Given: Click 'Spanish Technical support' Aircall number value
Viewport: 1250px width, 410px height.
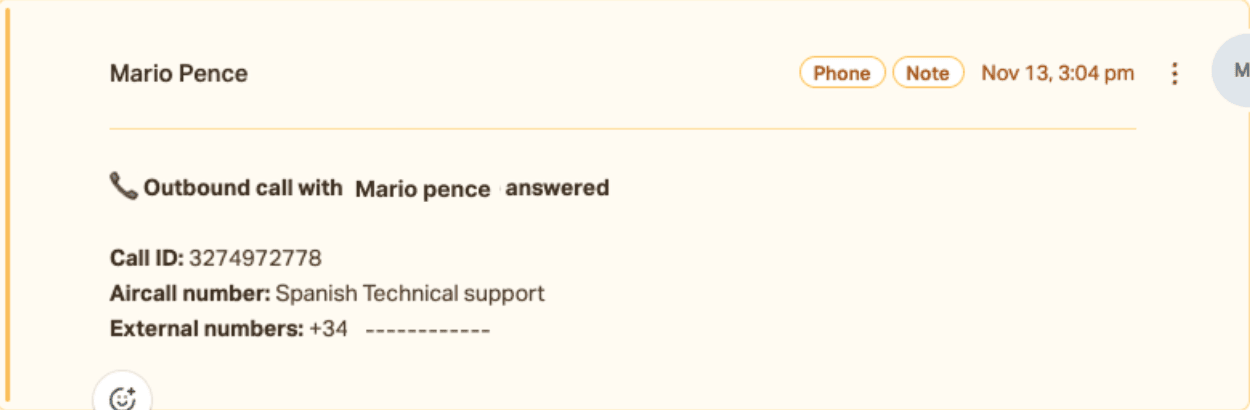Looking at the screenshot, I should click(410, 293).
